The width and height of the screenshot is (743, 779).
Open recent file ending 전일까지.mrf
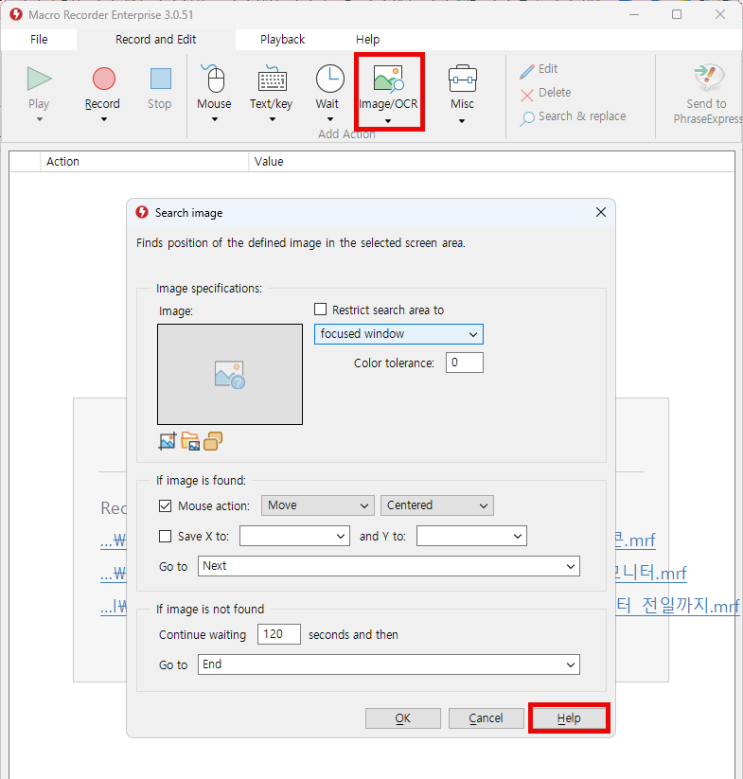[677, 606]
